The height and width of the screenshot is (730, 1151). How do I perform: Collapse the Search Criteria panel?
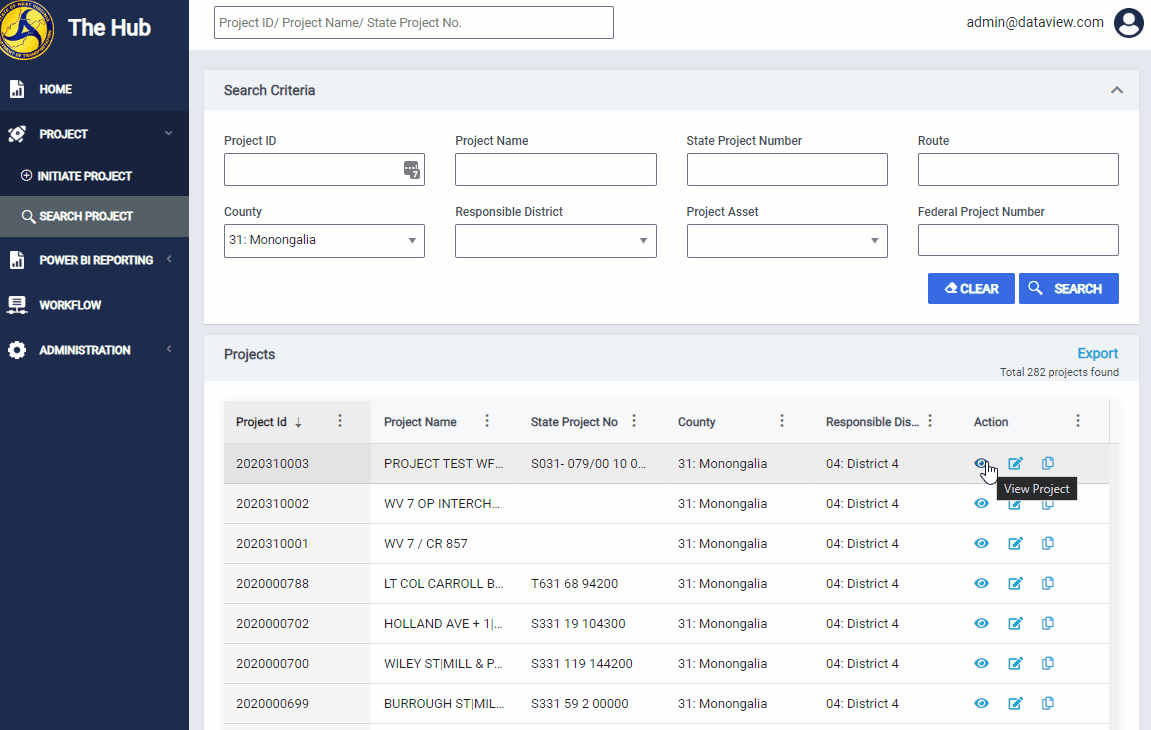click(x=1116, y=90)
